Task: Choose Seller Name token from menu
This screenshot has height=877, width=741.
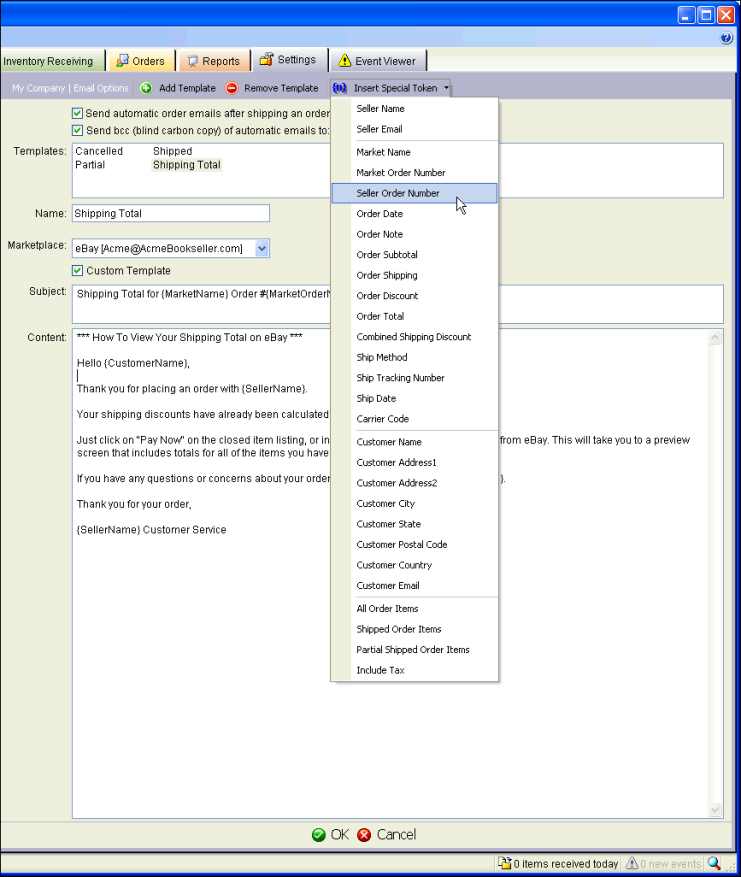Action: click(414, 109)
